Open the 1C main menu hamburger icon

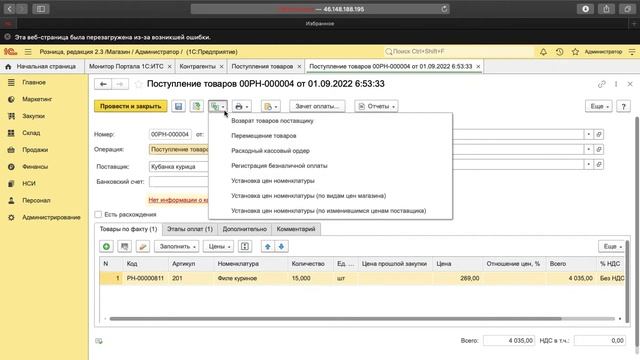[28, 52]
